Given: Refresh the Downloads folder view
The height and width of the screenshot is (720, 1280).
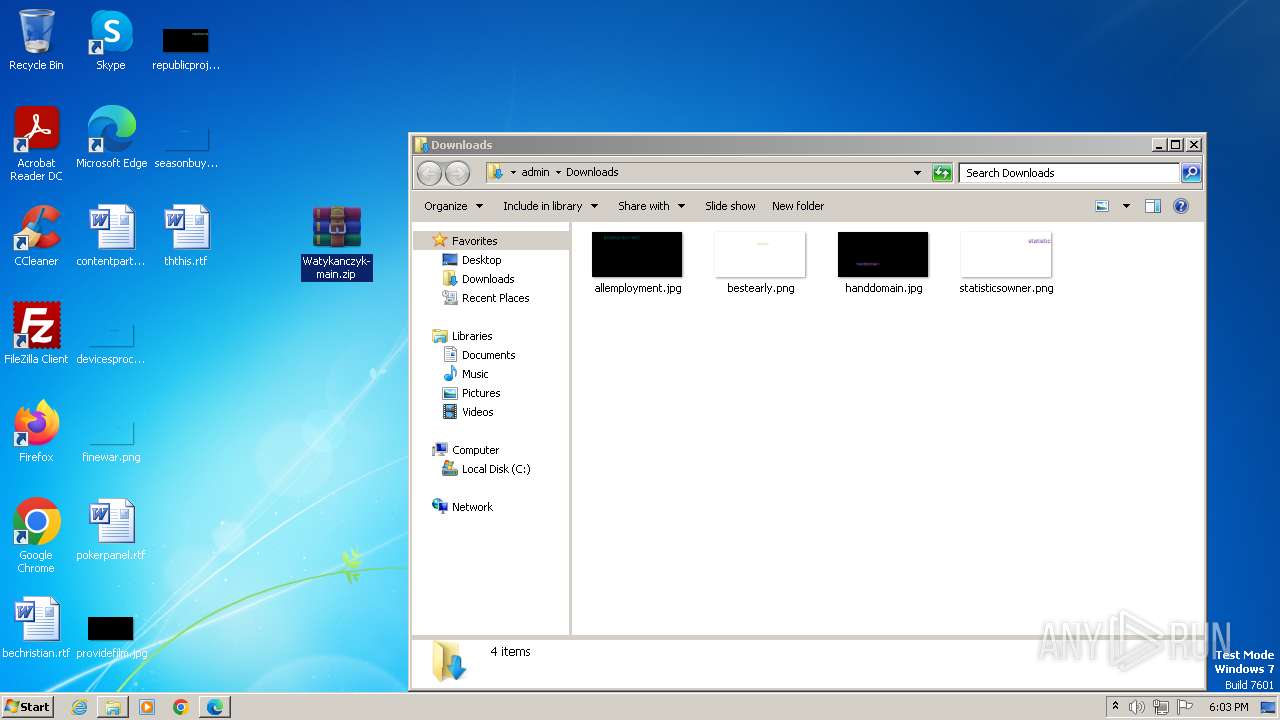Looking at the screenshot, I should [x=942, y=173].
